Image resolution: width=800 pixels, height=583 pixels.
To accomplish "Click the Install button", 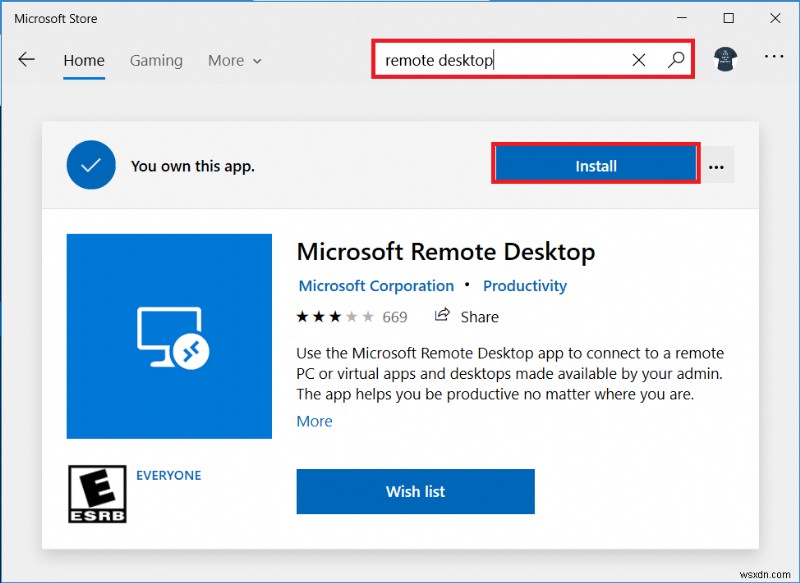I will [595, 165].
